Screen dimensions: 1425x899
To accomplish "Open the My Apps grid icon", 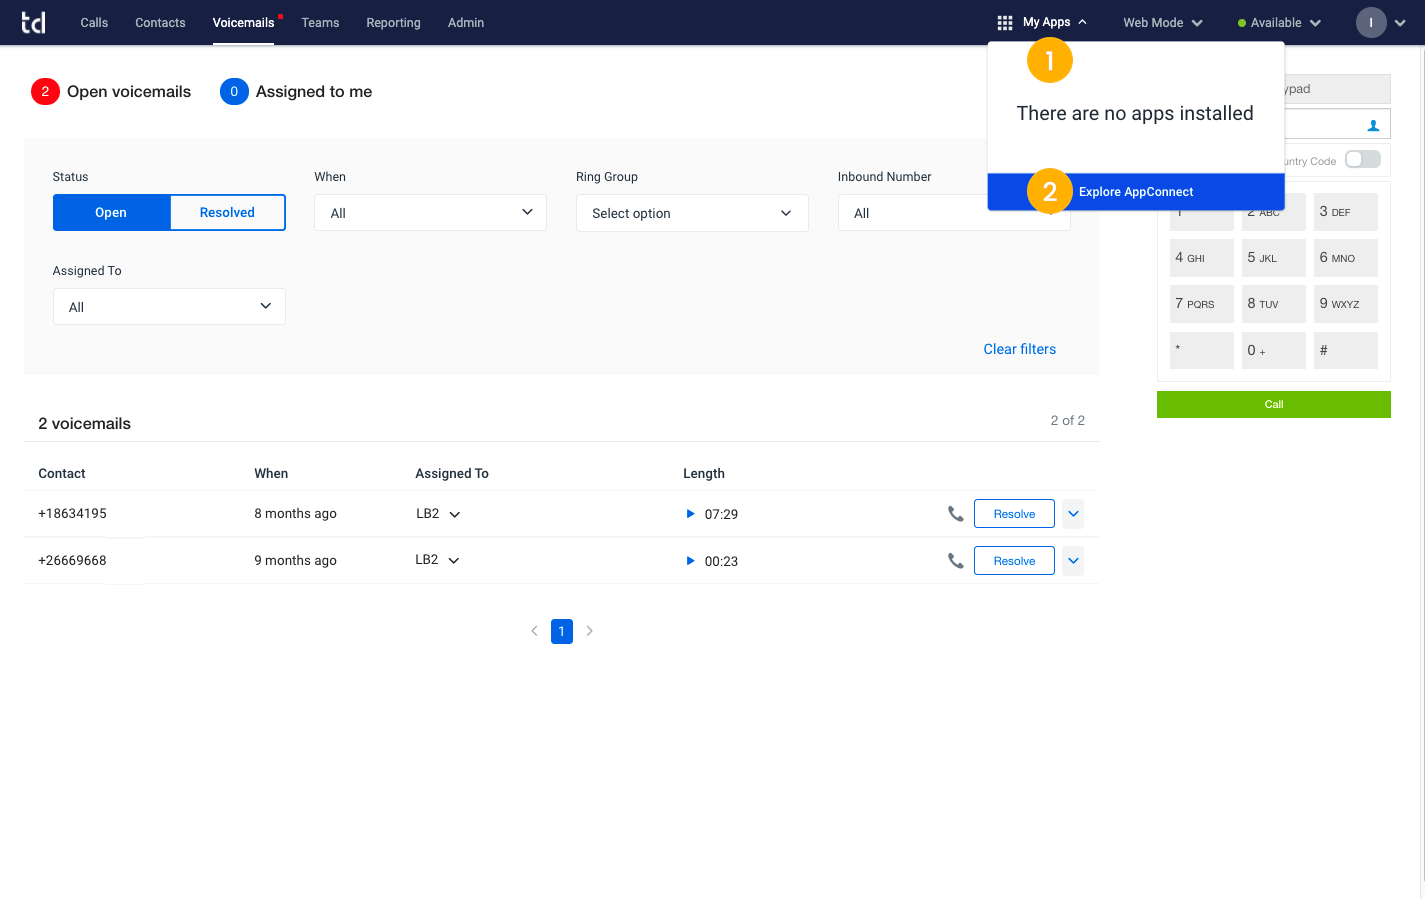I will pyautogui.click(x=1005, y=22).
